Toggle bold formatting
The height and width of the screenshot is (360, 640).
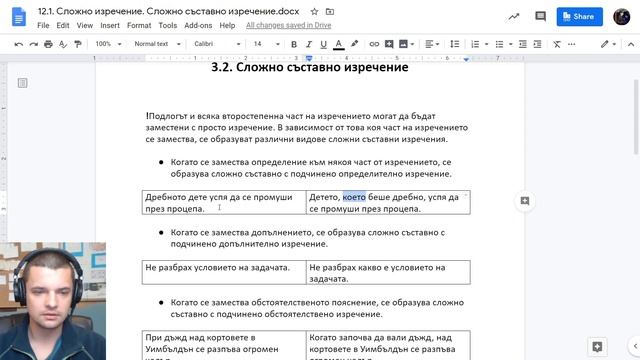point(293,44)
